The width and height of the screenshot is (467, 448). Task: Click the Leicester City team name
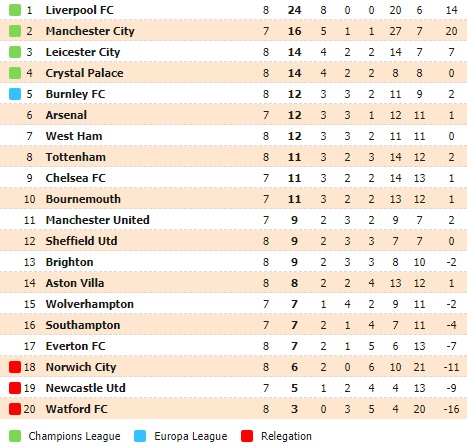pyautogui.click(x=83, y=52)
